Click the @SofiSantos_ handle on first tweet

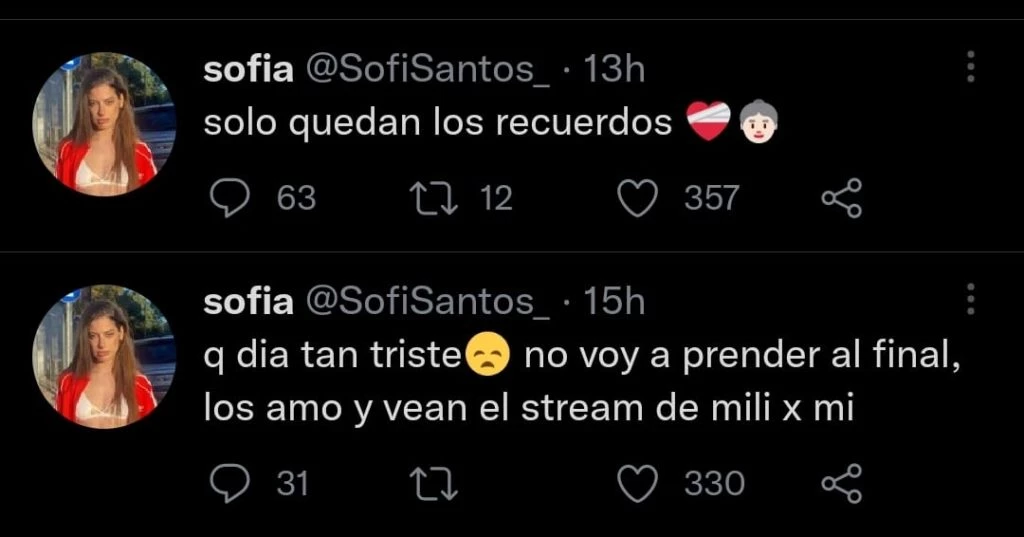coord(426,70)
